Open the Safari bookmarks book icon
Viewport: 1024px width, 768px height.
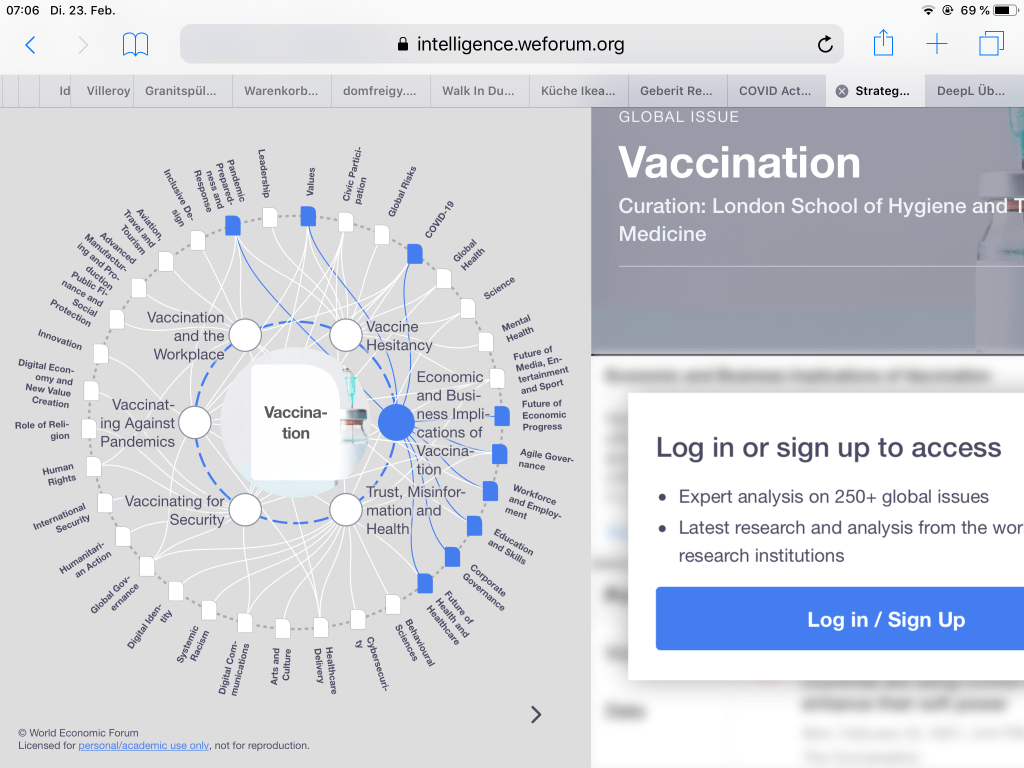[x=135, y=45]
